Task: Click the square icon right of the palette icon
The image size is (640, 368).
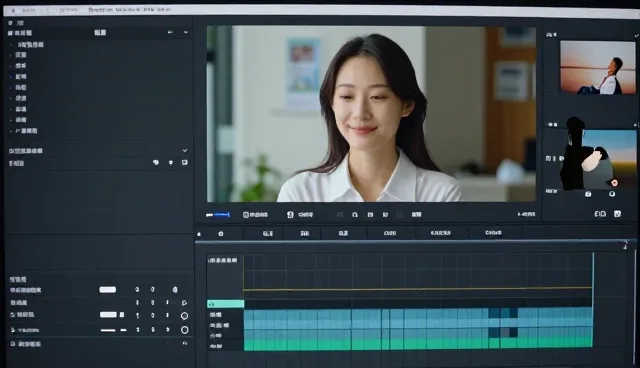Action: 184,162
